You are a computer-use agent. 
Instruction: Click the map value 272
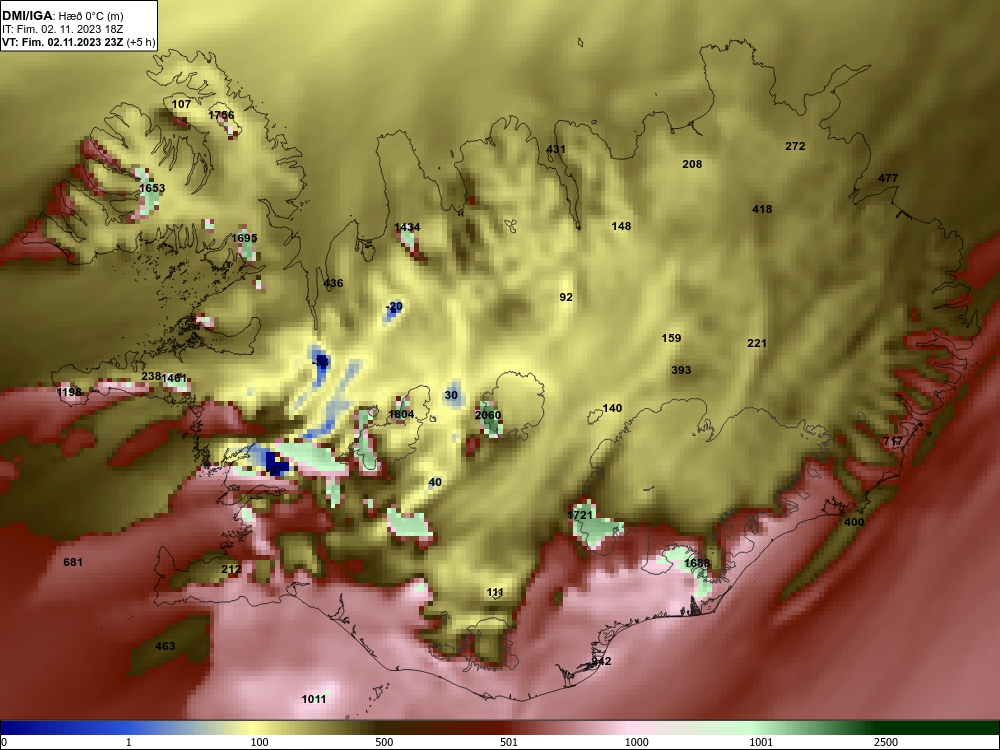(795, 146)
